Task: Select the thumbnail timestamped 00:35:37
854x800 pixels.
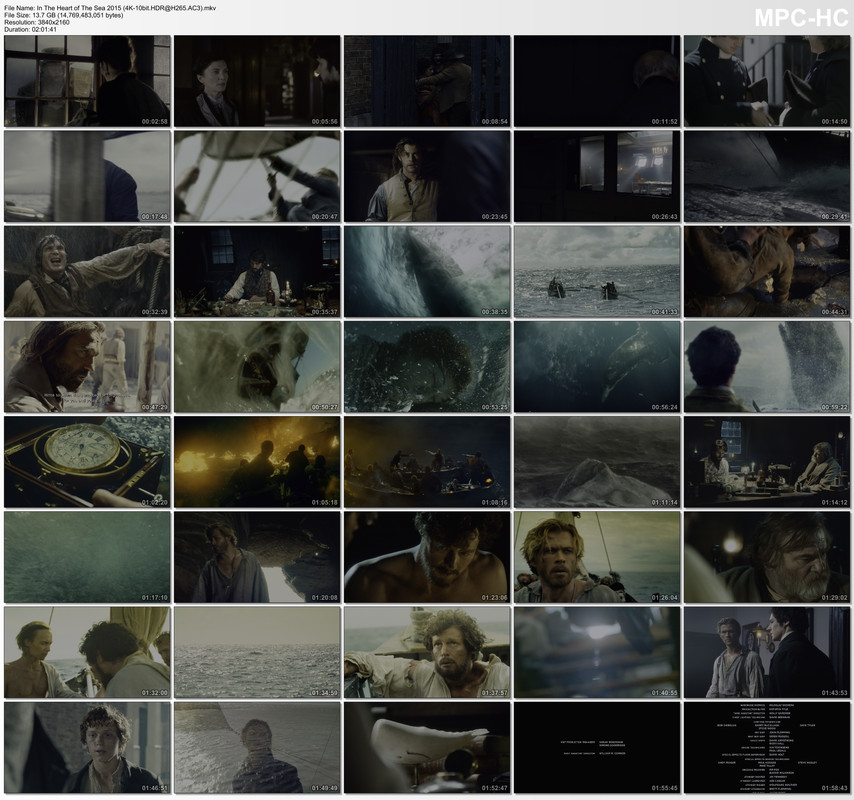Action: tap(257, 272)
